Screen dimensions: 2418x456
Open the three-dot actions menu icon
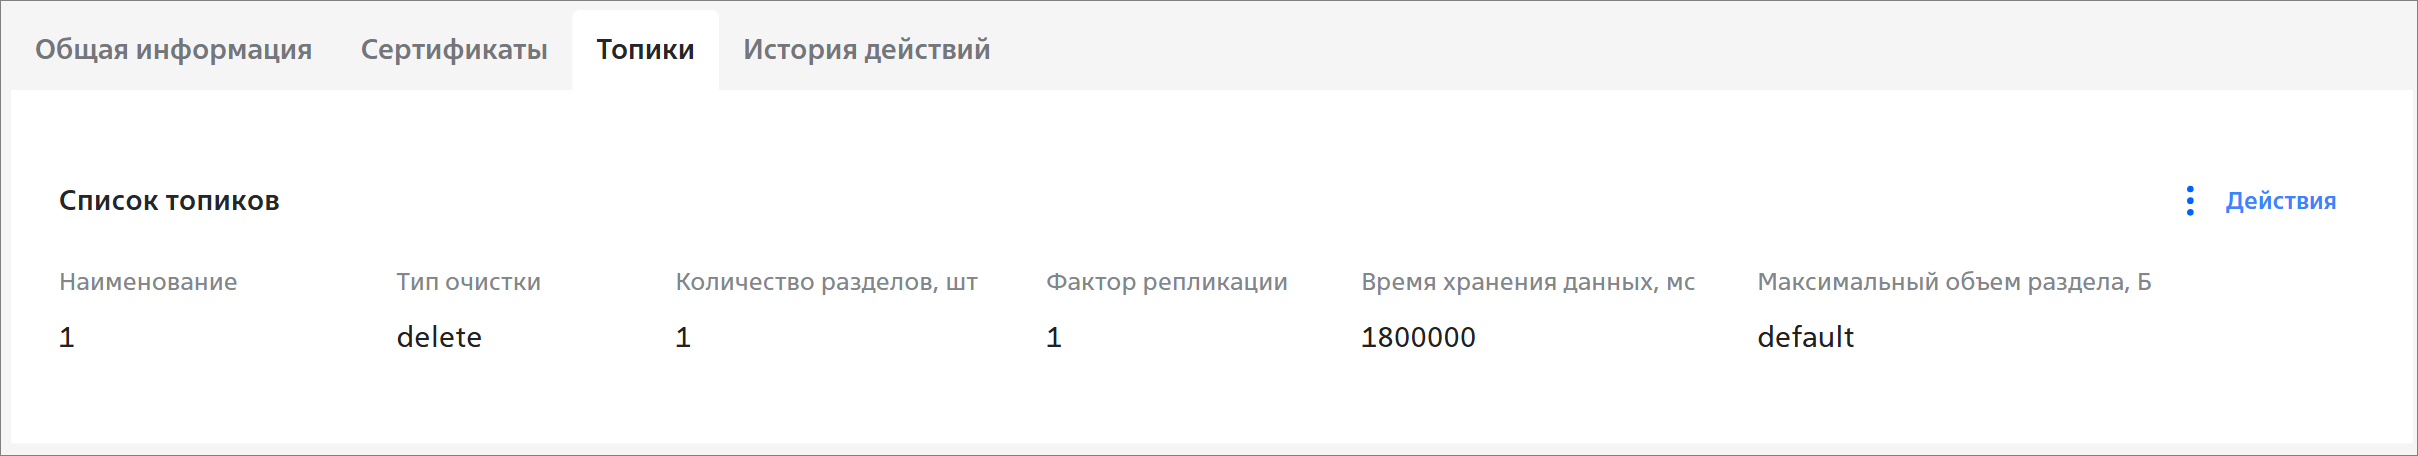[x=2190, y=201]
